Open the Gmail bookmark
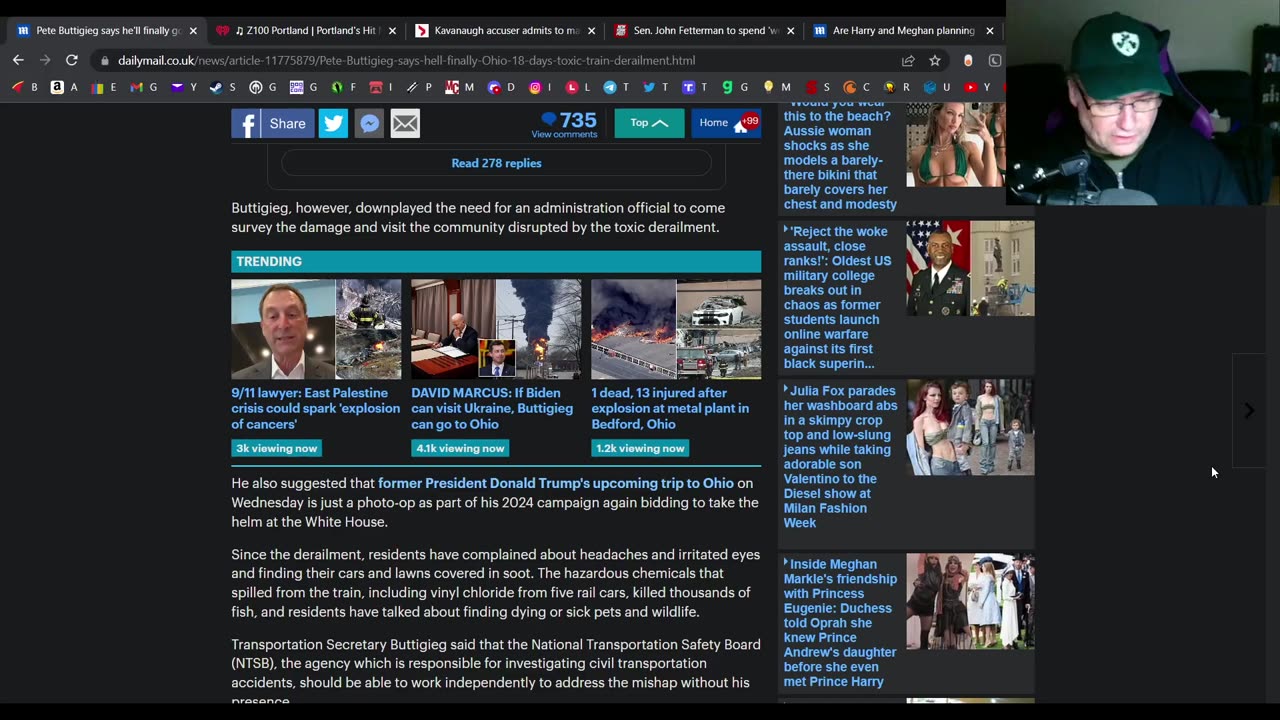The width and height of the screenshot is (1280, 720). pos(143,87)
